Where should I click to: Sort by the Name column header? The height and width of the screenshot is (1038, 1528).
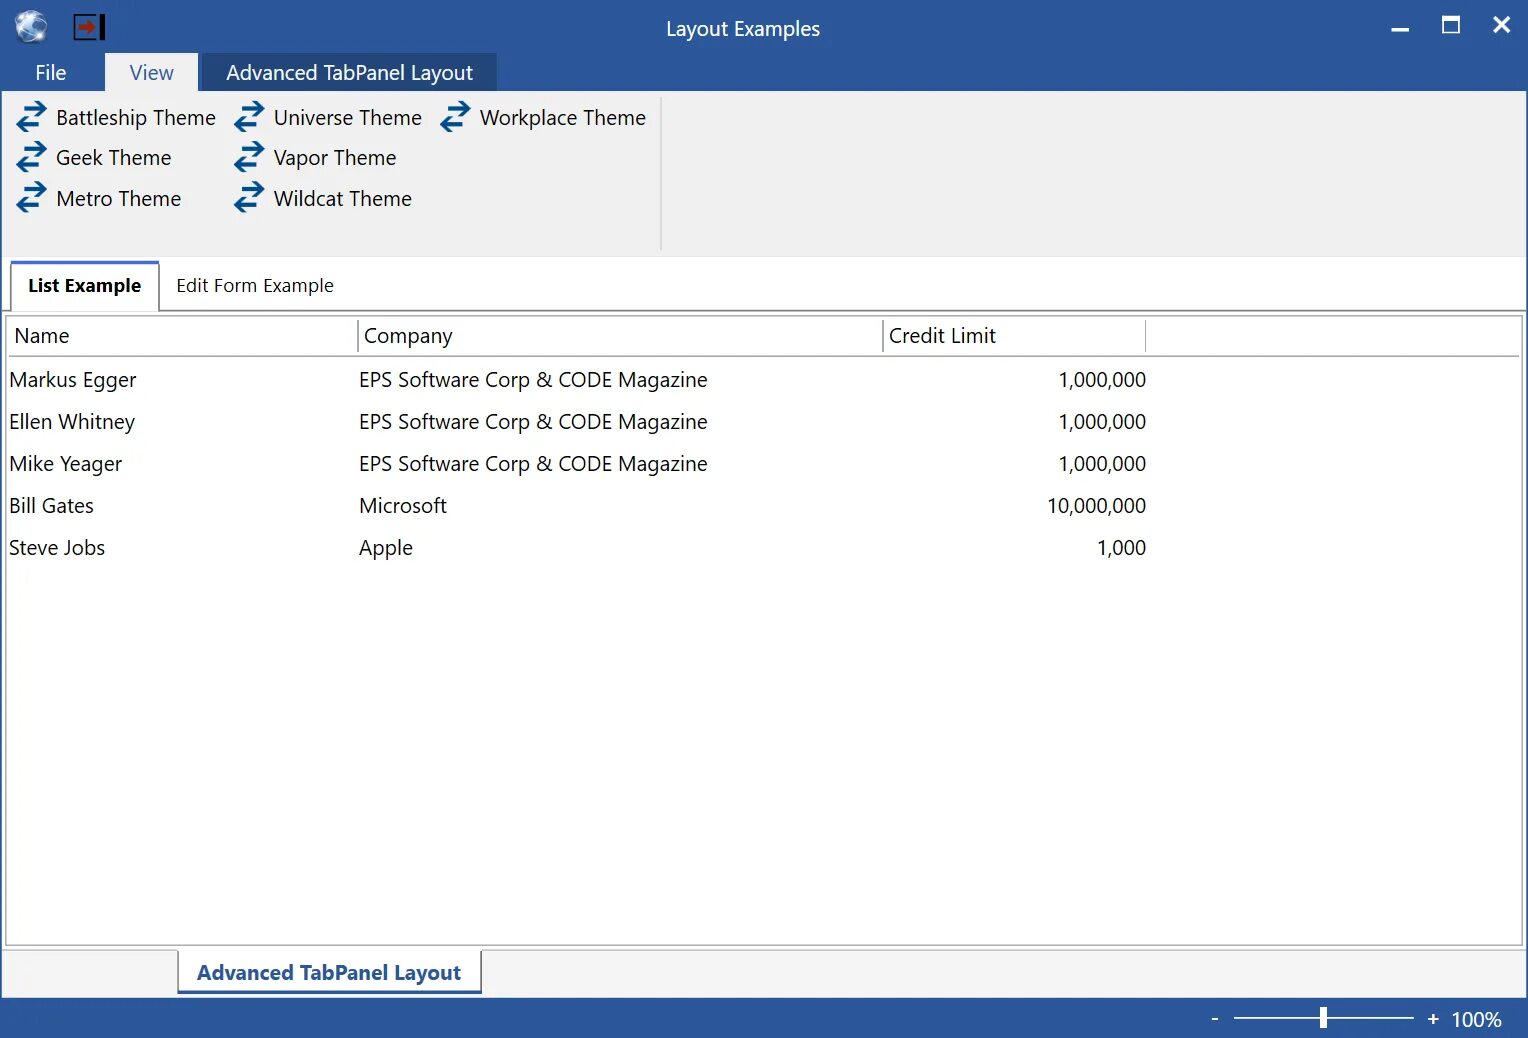click(x=183, y=336)
